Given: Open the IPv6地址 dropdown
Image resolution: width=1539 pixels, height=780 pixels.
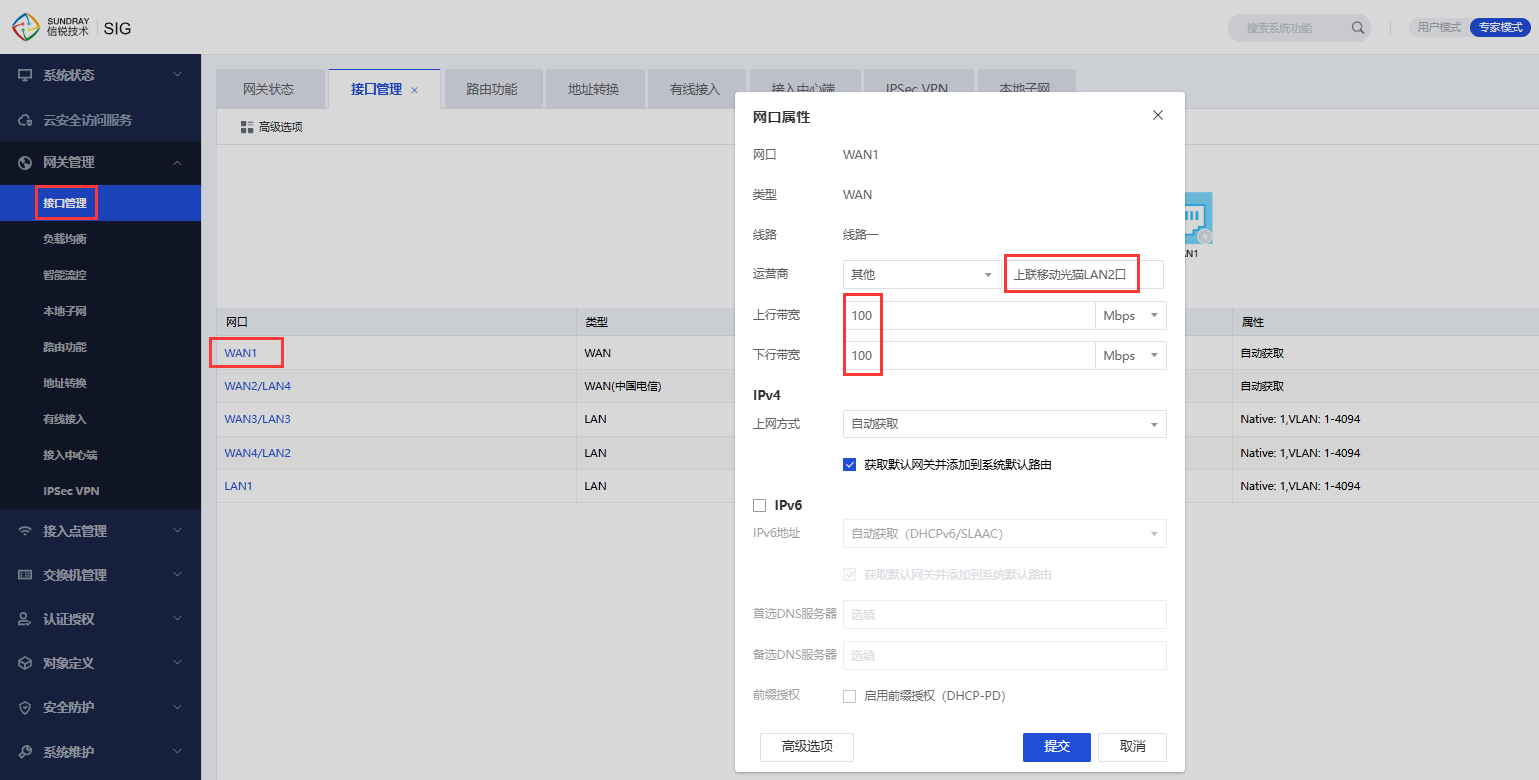Looking at the screenshot, I should (x=1005, y=534).
